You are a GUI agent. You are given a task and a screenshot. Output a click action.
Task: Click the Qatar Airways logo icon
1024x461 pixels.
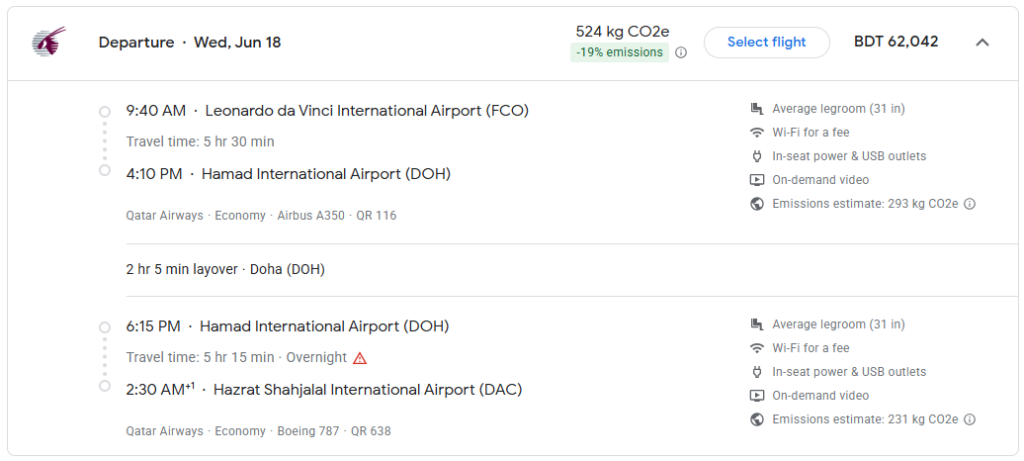(48, 41)
